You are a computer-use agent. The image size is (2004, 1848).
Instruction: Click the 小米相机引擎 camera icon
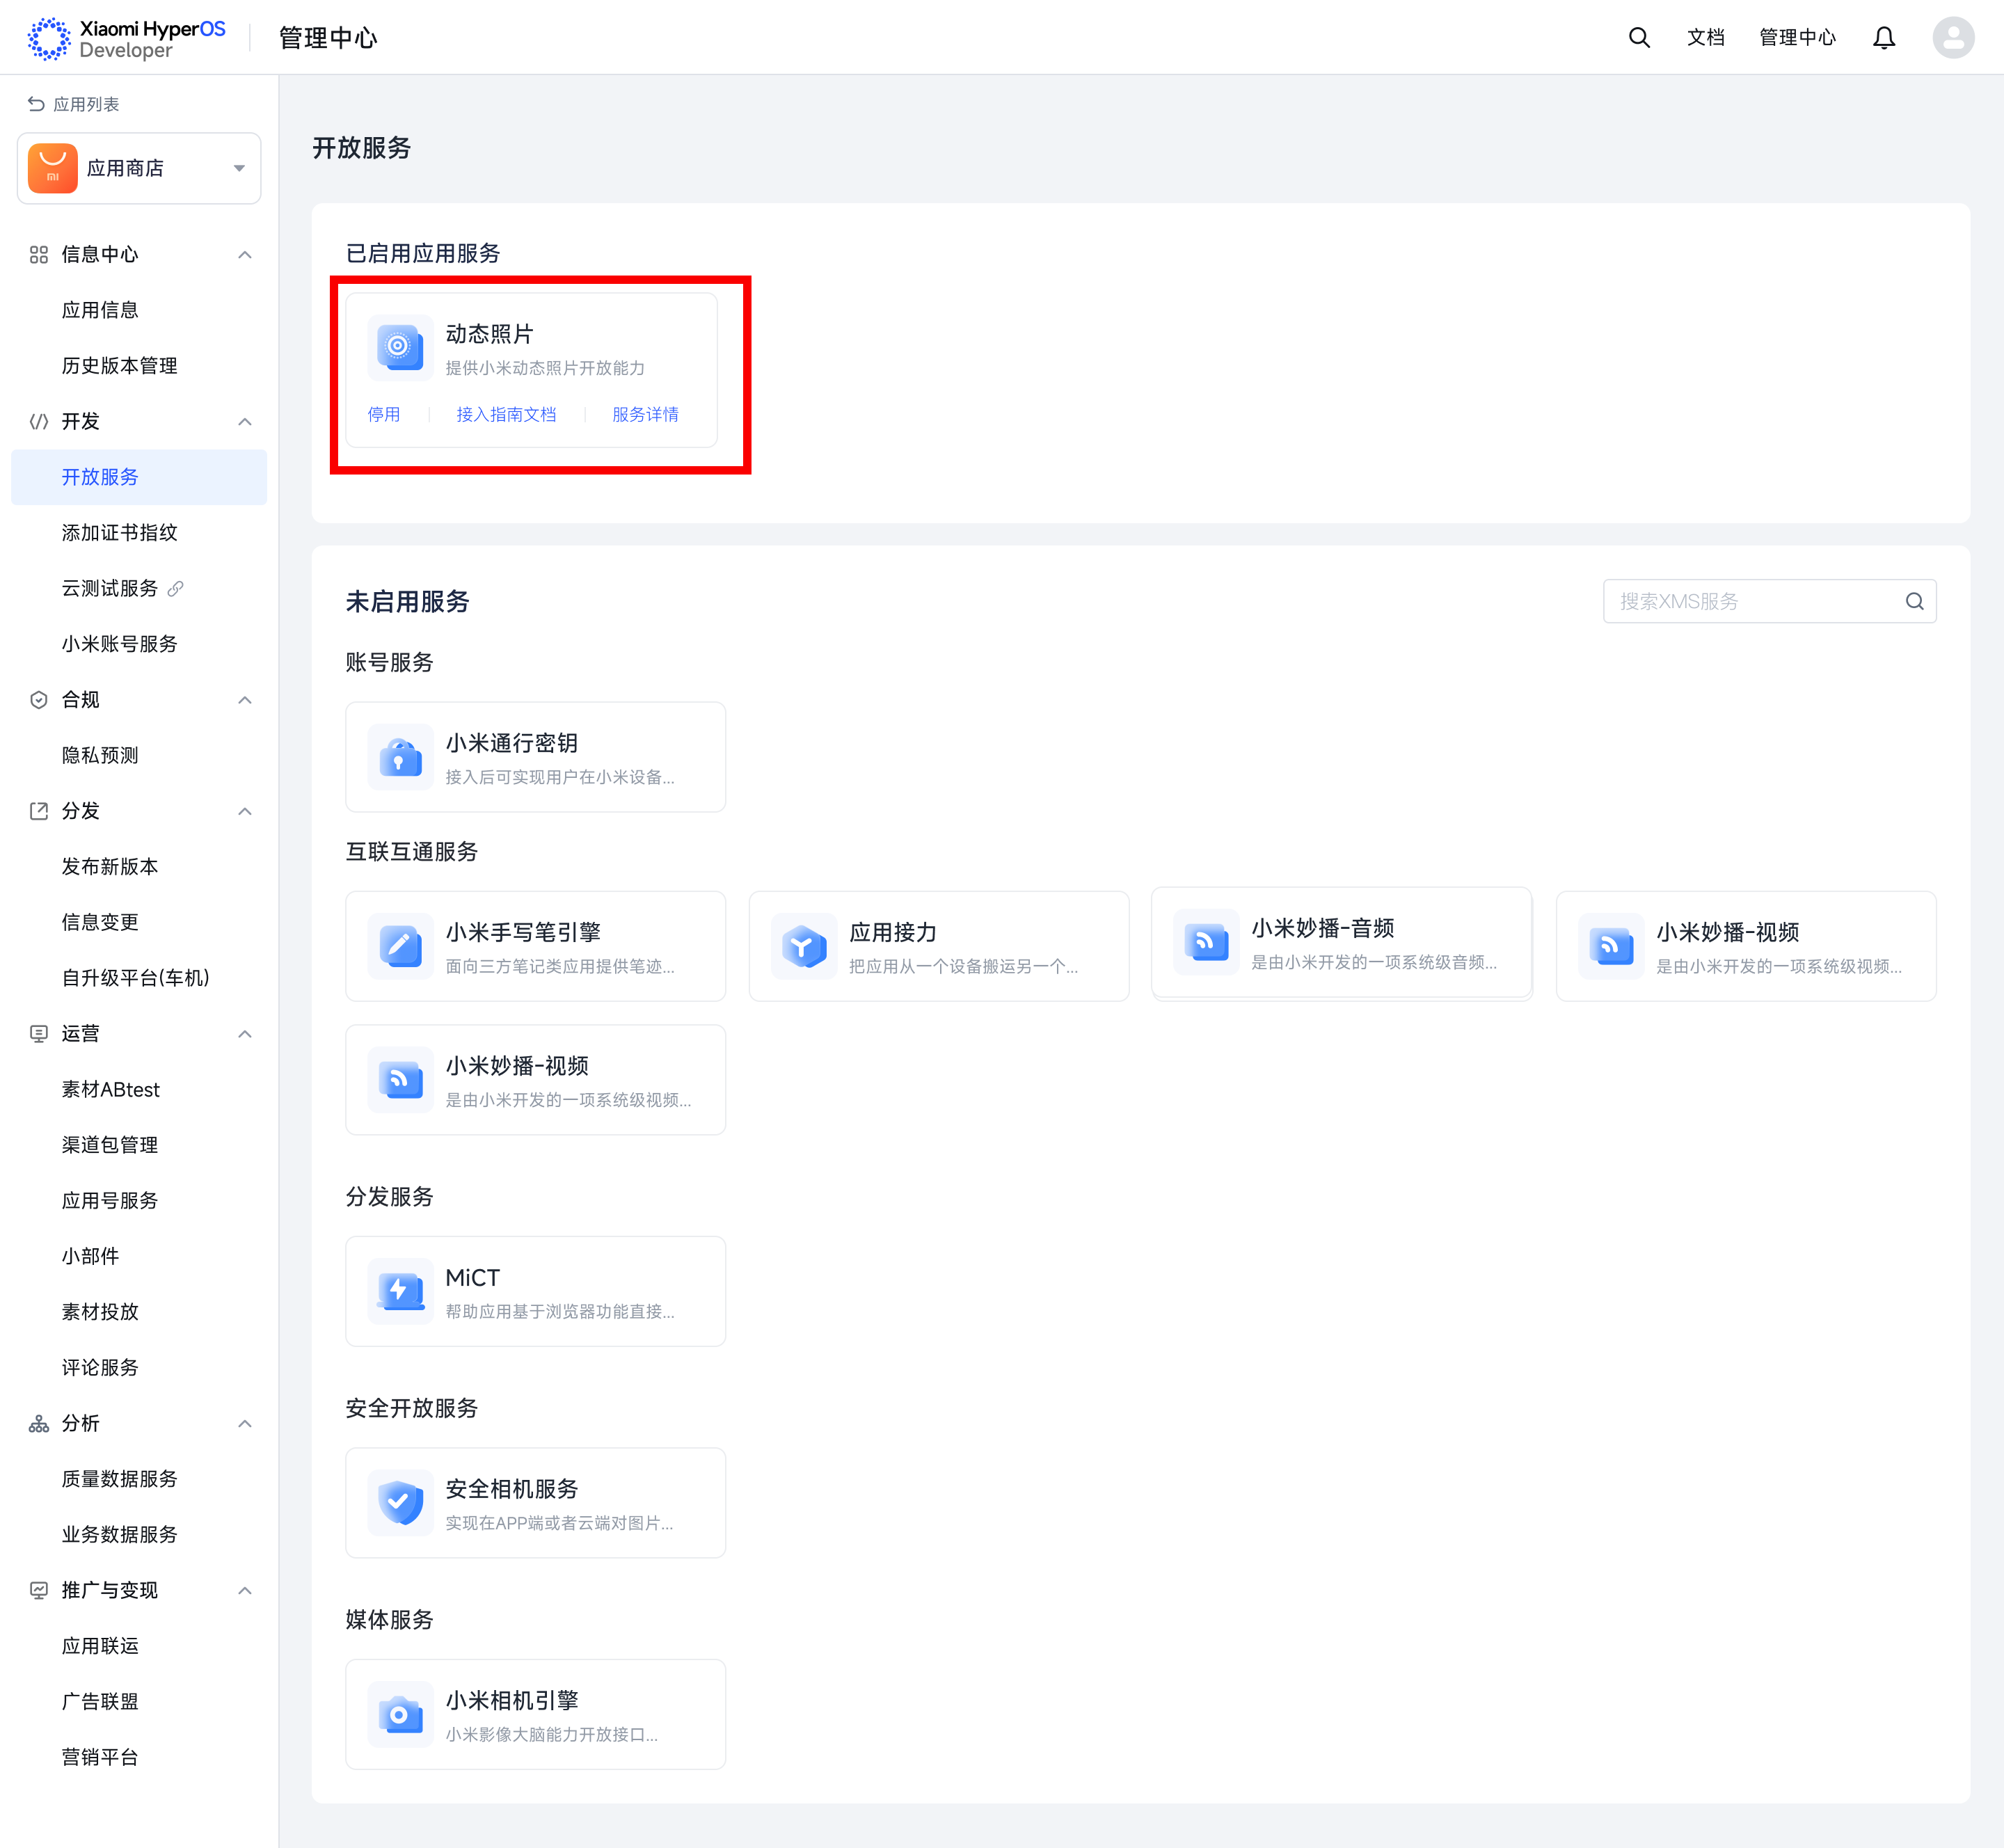tap(400, 1714)
